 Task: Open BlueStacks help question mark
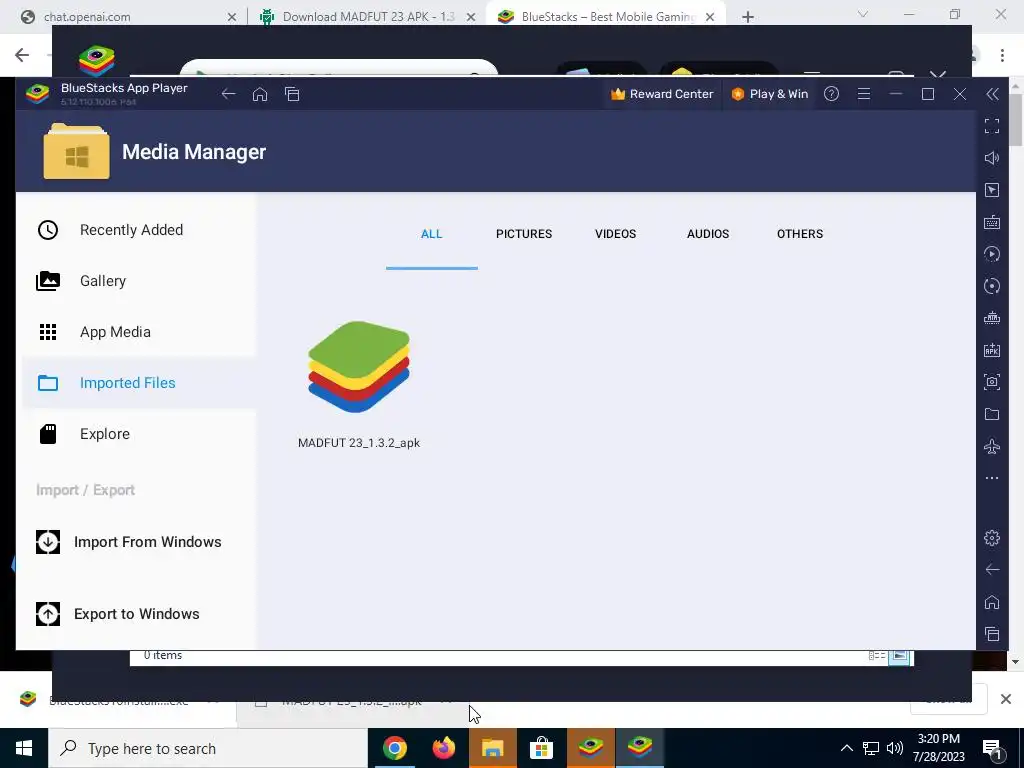click(831, 94)
